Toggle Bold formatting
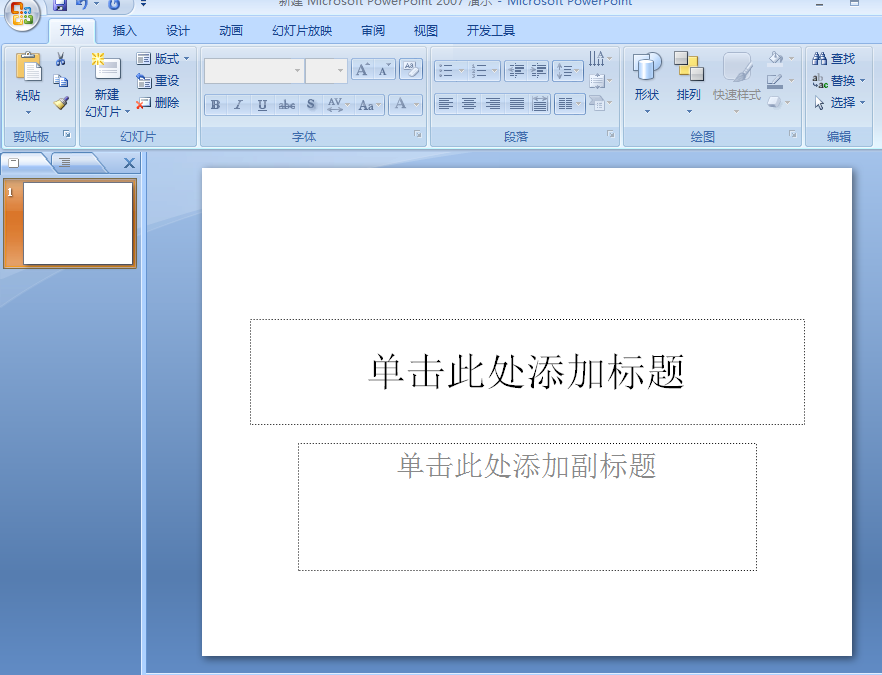This screenshot has height=675, width=882. (215, 105)
